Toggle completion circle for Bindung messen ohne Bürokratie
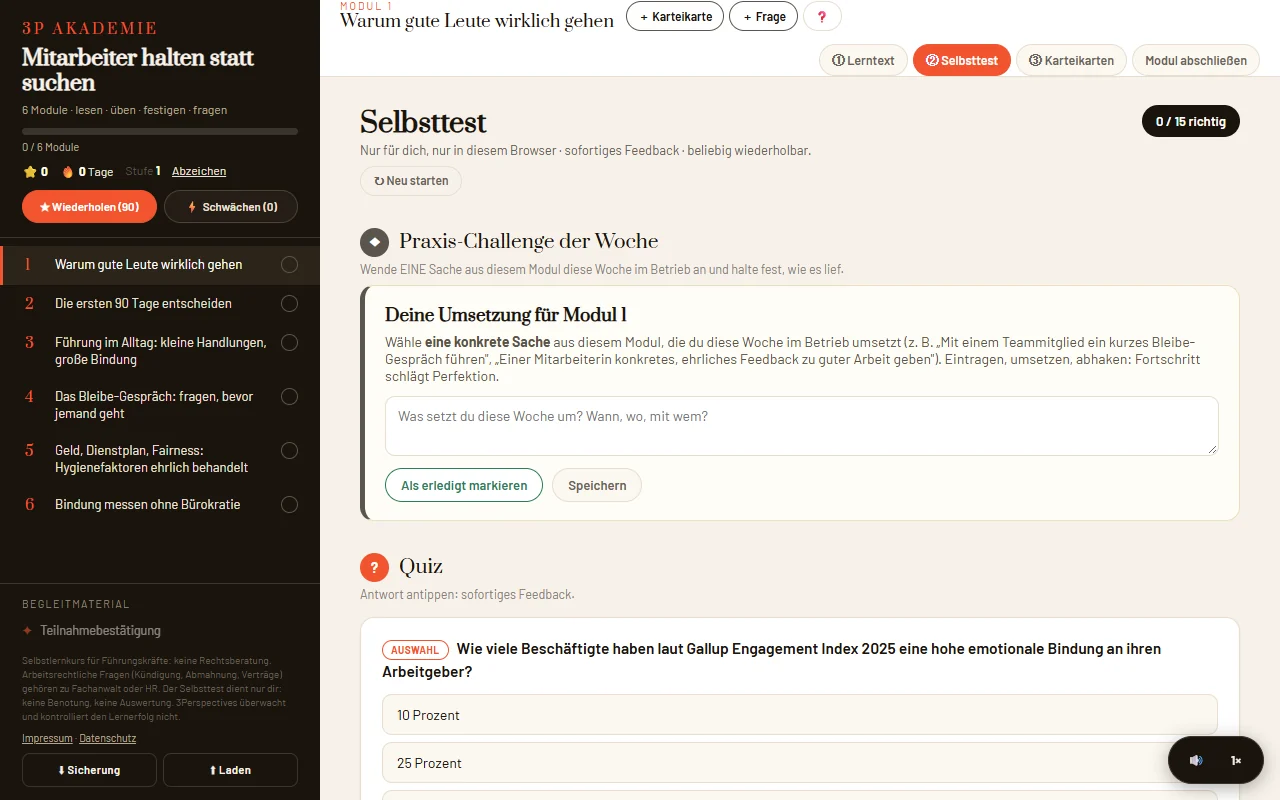 click(289, 504)
